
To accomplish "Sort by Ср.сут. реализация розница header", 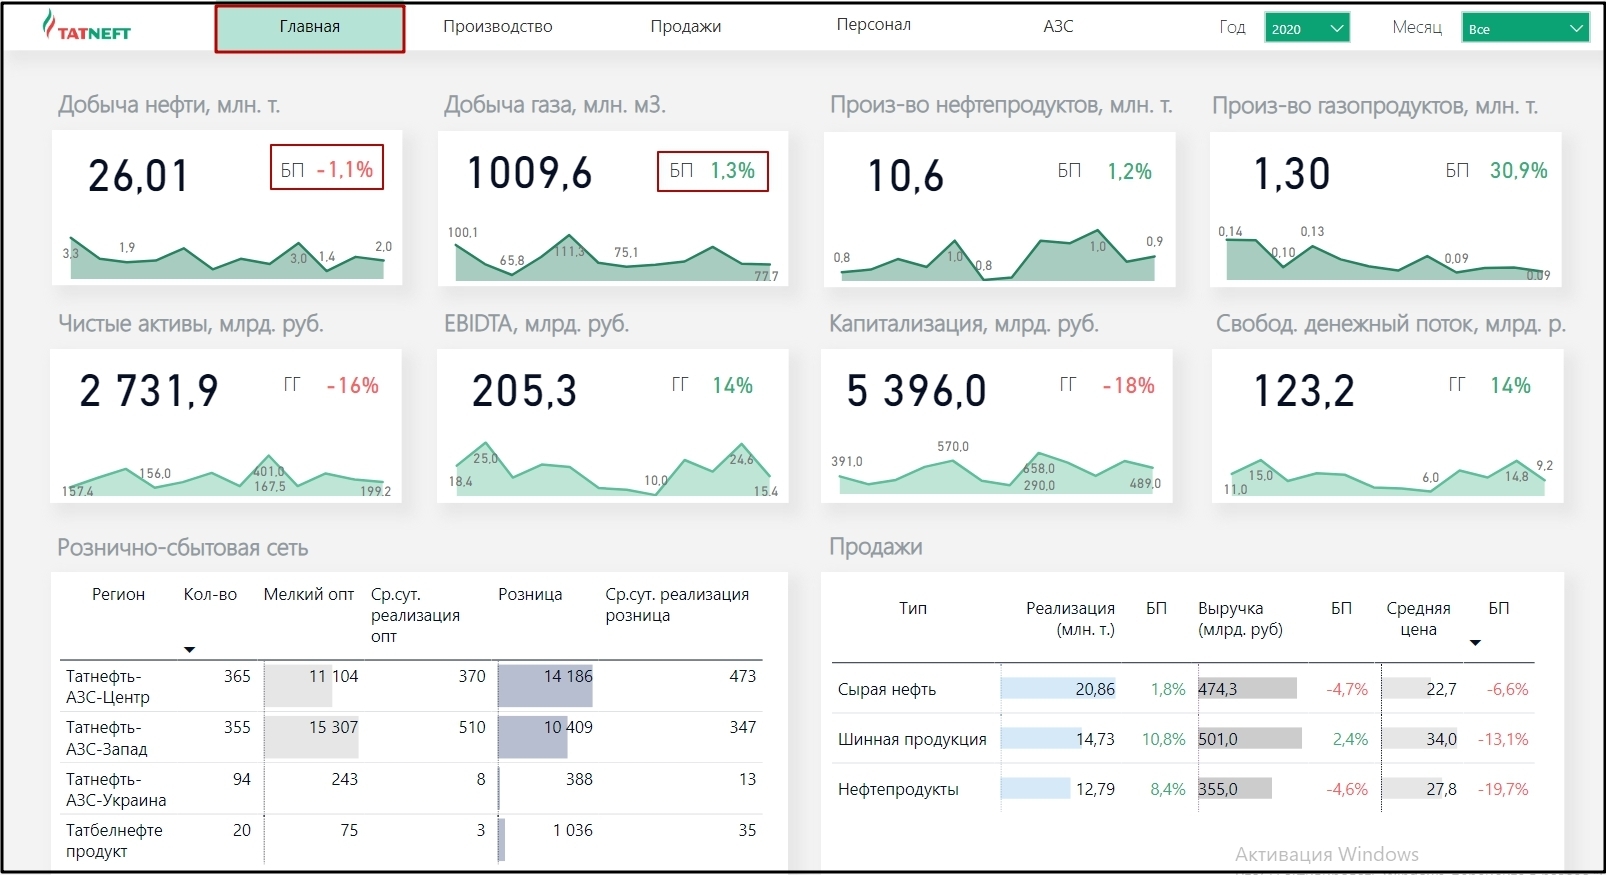I will click(677, 605).
